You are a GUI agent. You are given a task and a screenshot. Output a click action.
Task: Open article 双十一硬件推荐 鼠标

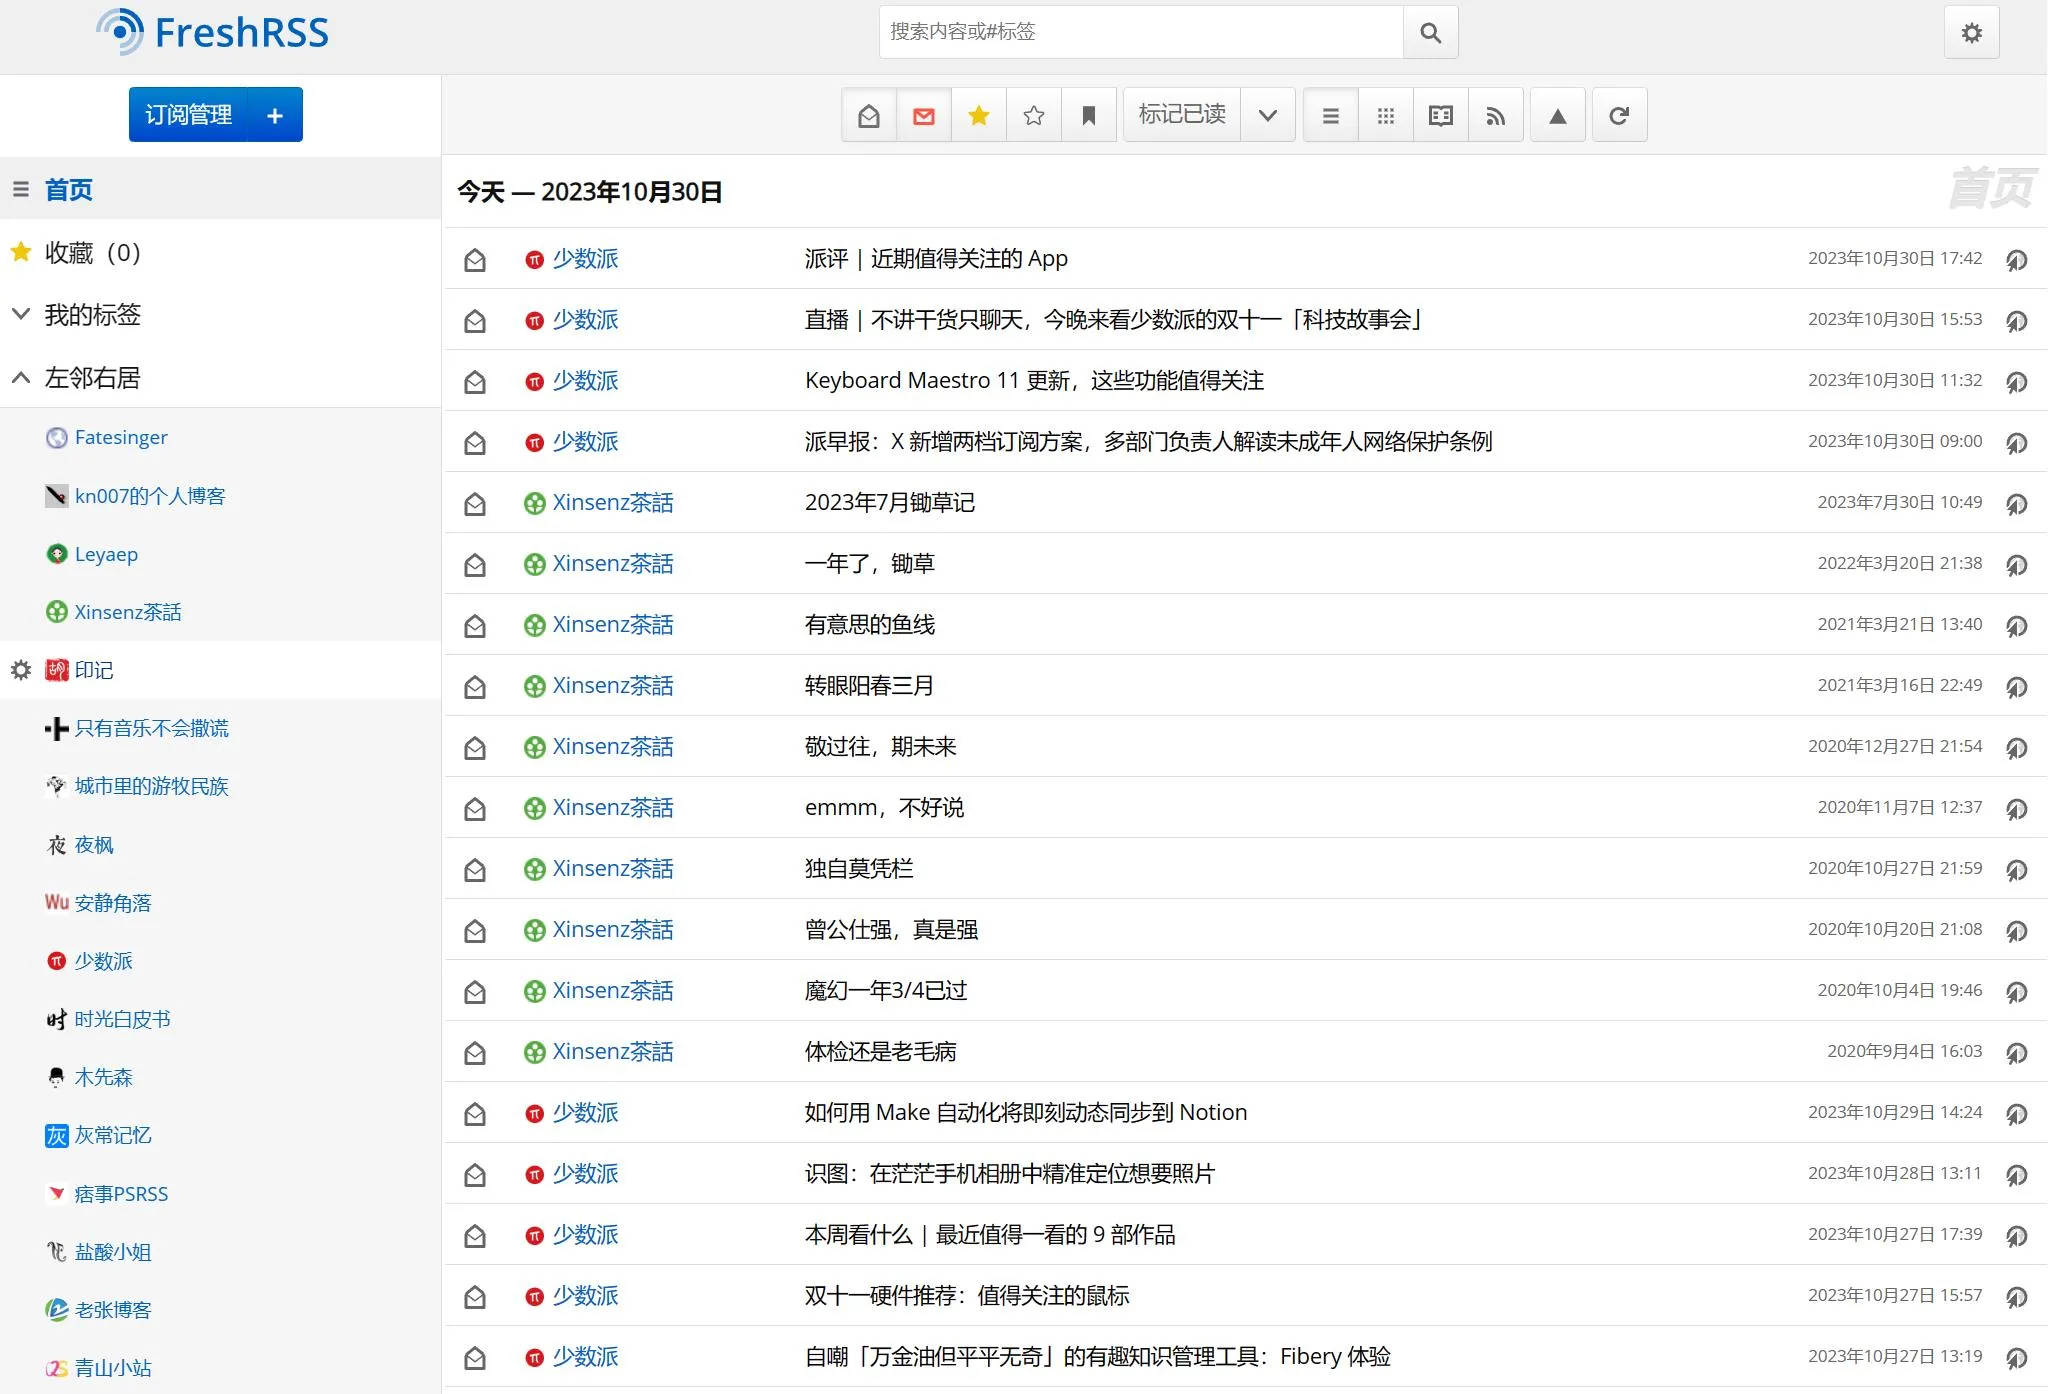(x=967, y=1295)
